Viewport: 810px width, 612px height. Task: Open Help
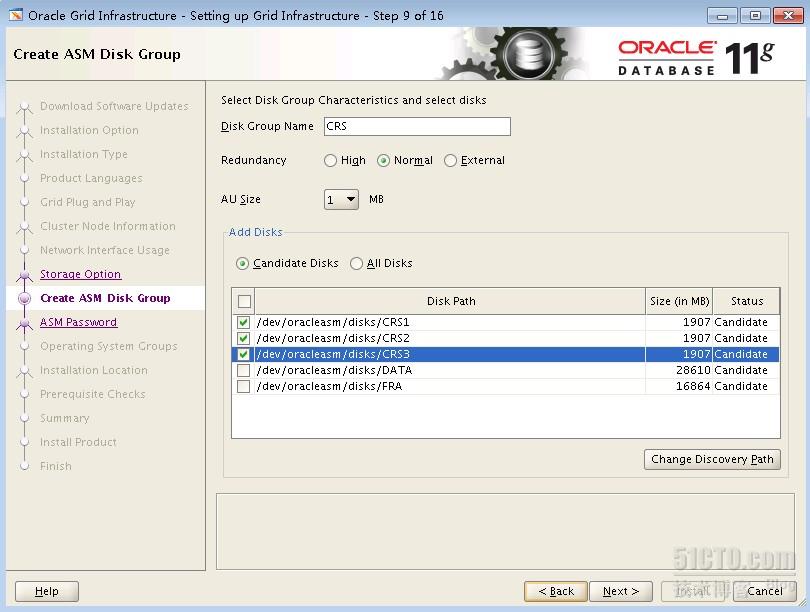coord(46,591)
